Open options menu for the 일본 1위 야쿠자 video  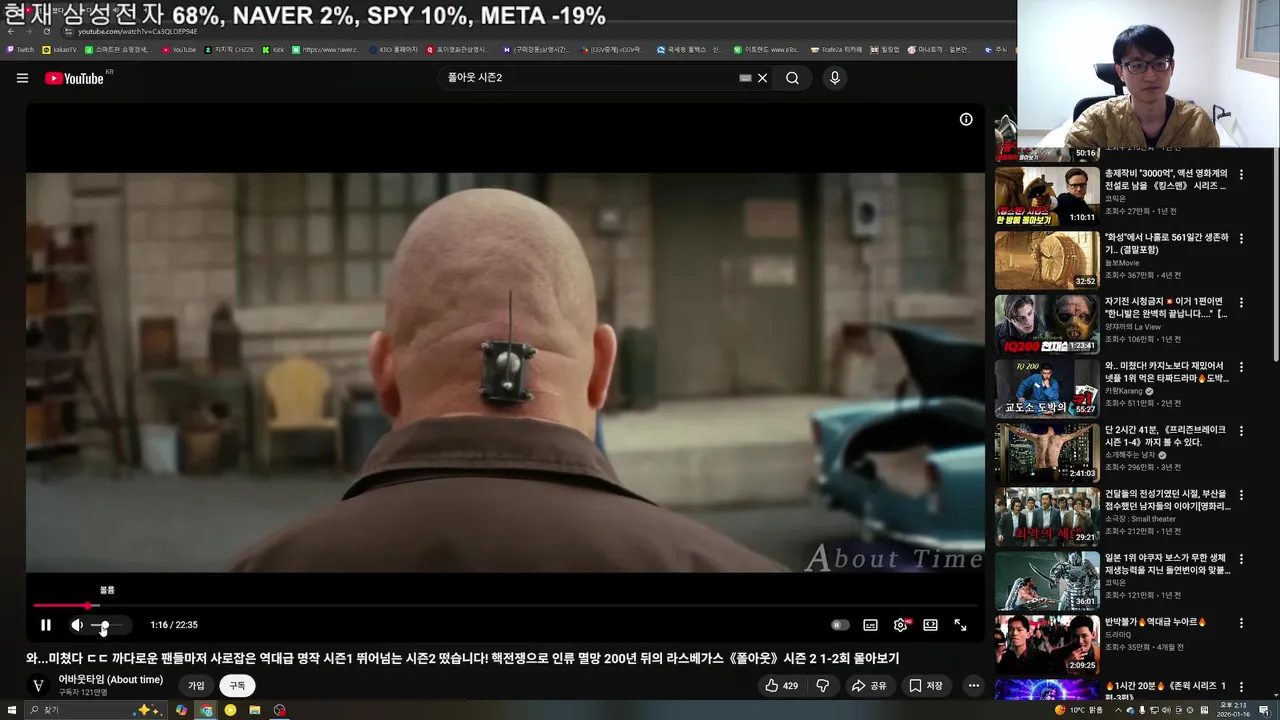[1241, 558]
